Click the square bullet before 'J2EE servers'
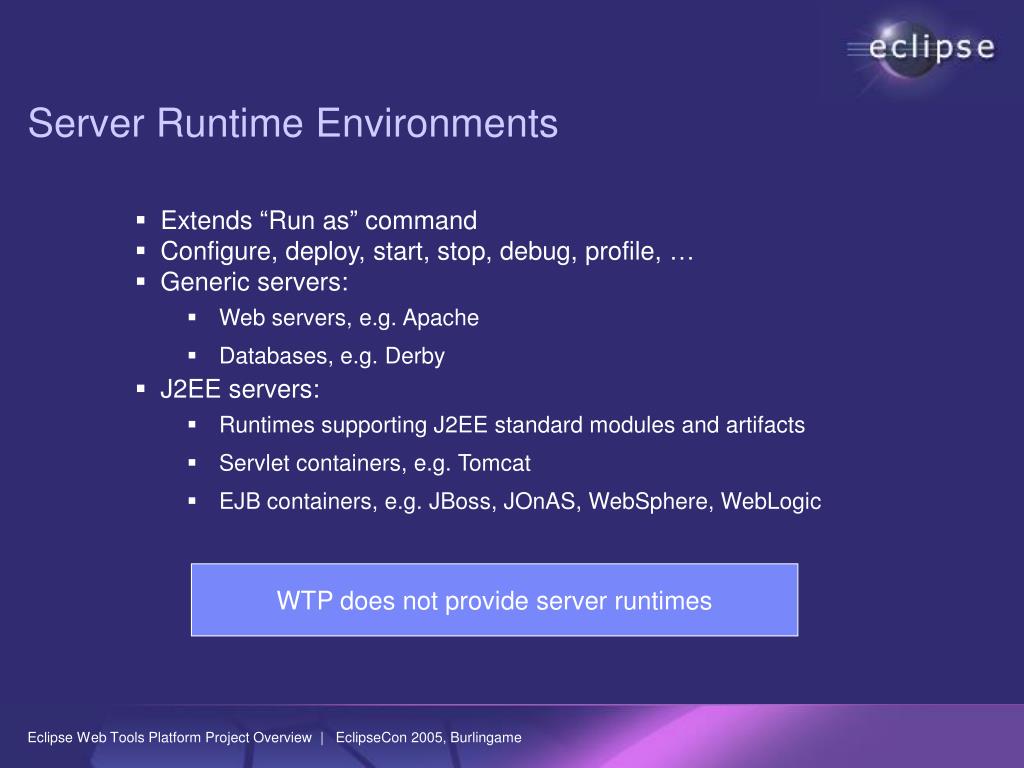The height and width of the screenshot is (768, 1024). (x=140, y=389)
